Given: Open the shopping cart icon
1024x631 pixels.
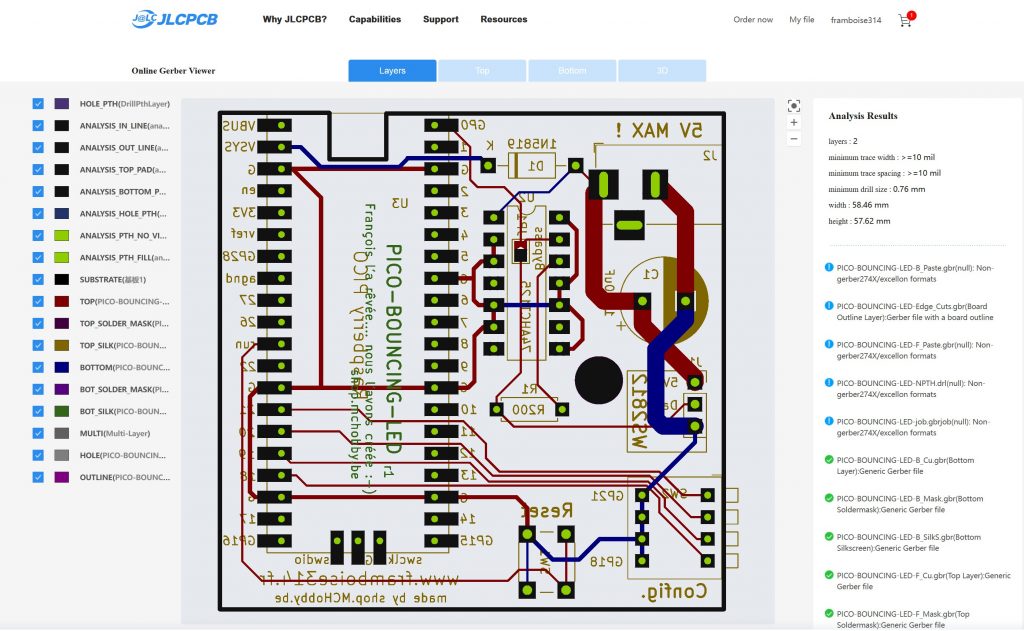Looking at the screenshot, I should pyautogui.click(x=905, y=20).
